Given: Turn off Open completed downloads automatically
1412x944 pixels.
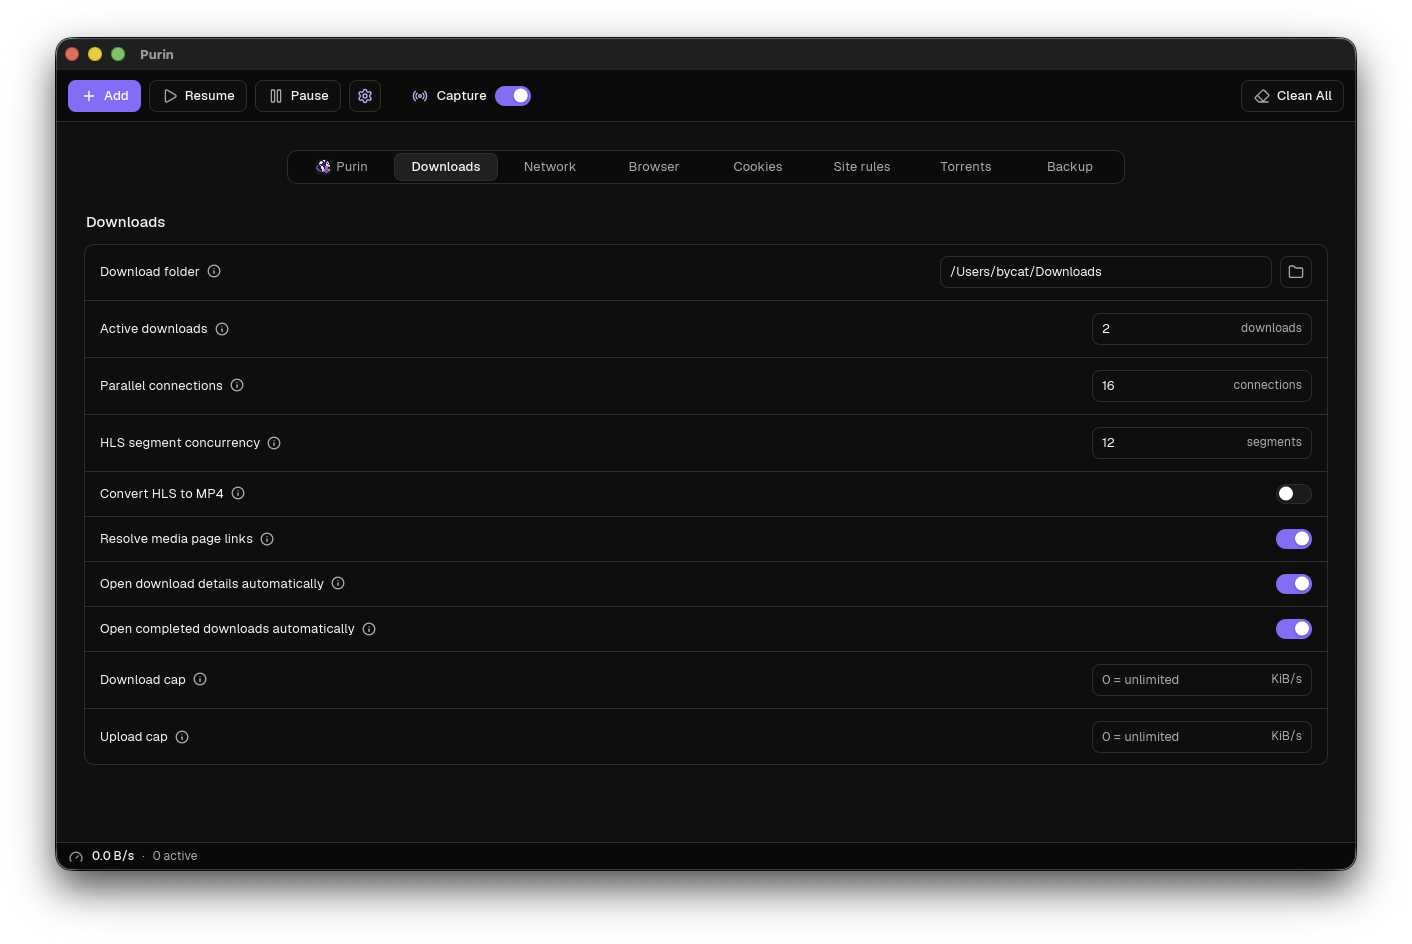Looking at the screenshot, I should tap(1294, 629).
